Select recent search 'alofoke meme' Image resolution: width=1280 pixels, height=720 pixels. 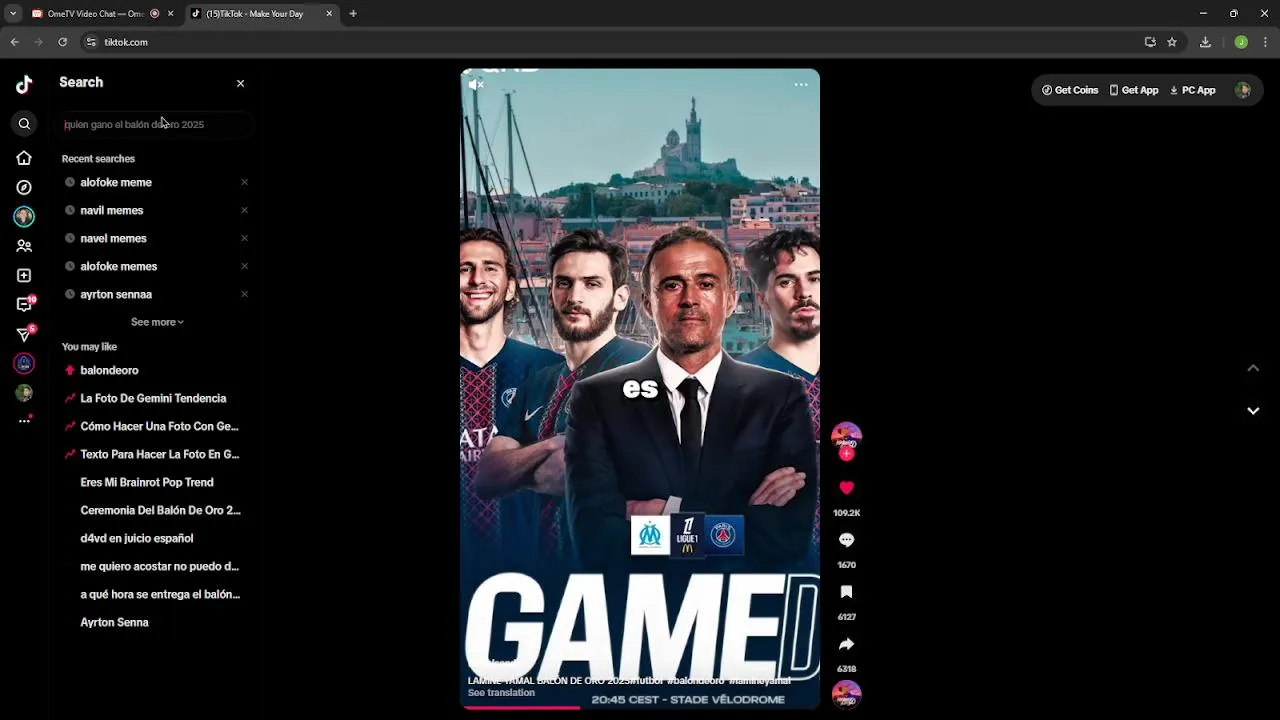point(116,182)
